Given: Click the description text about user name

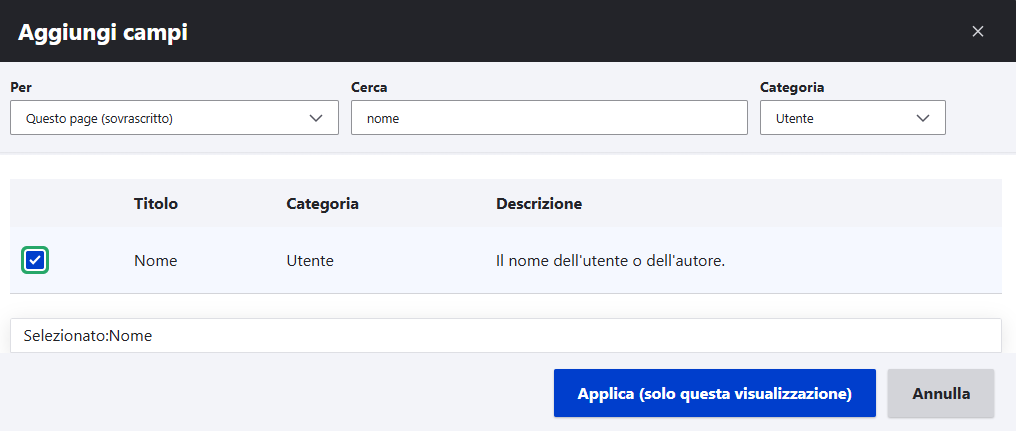Looking at the screenshot, I should 610,260.
